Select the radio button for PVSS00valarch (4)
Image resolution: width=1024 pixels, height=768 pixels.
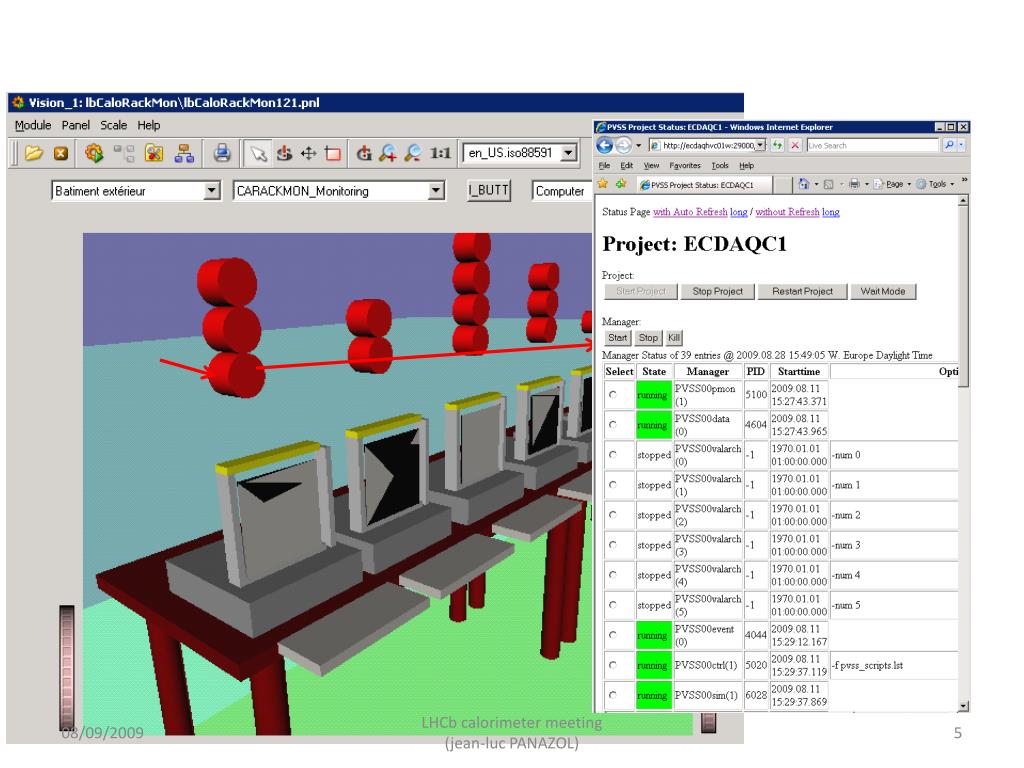pyautogui.click(x=613, y=575)
